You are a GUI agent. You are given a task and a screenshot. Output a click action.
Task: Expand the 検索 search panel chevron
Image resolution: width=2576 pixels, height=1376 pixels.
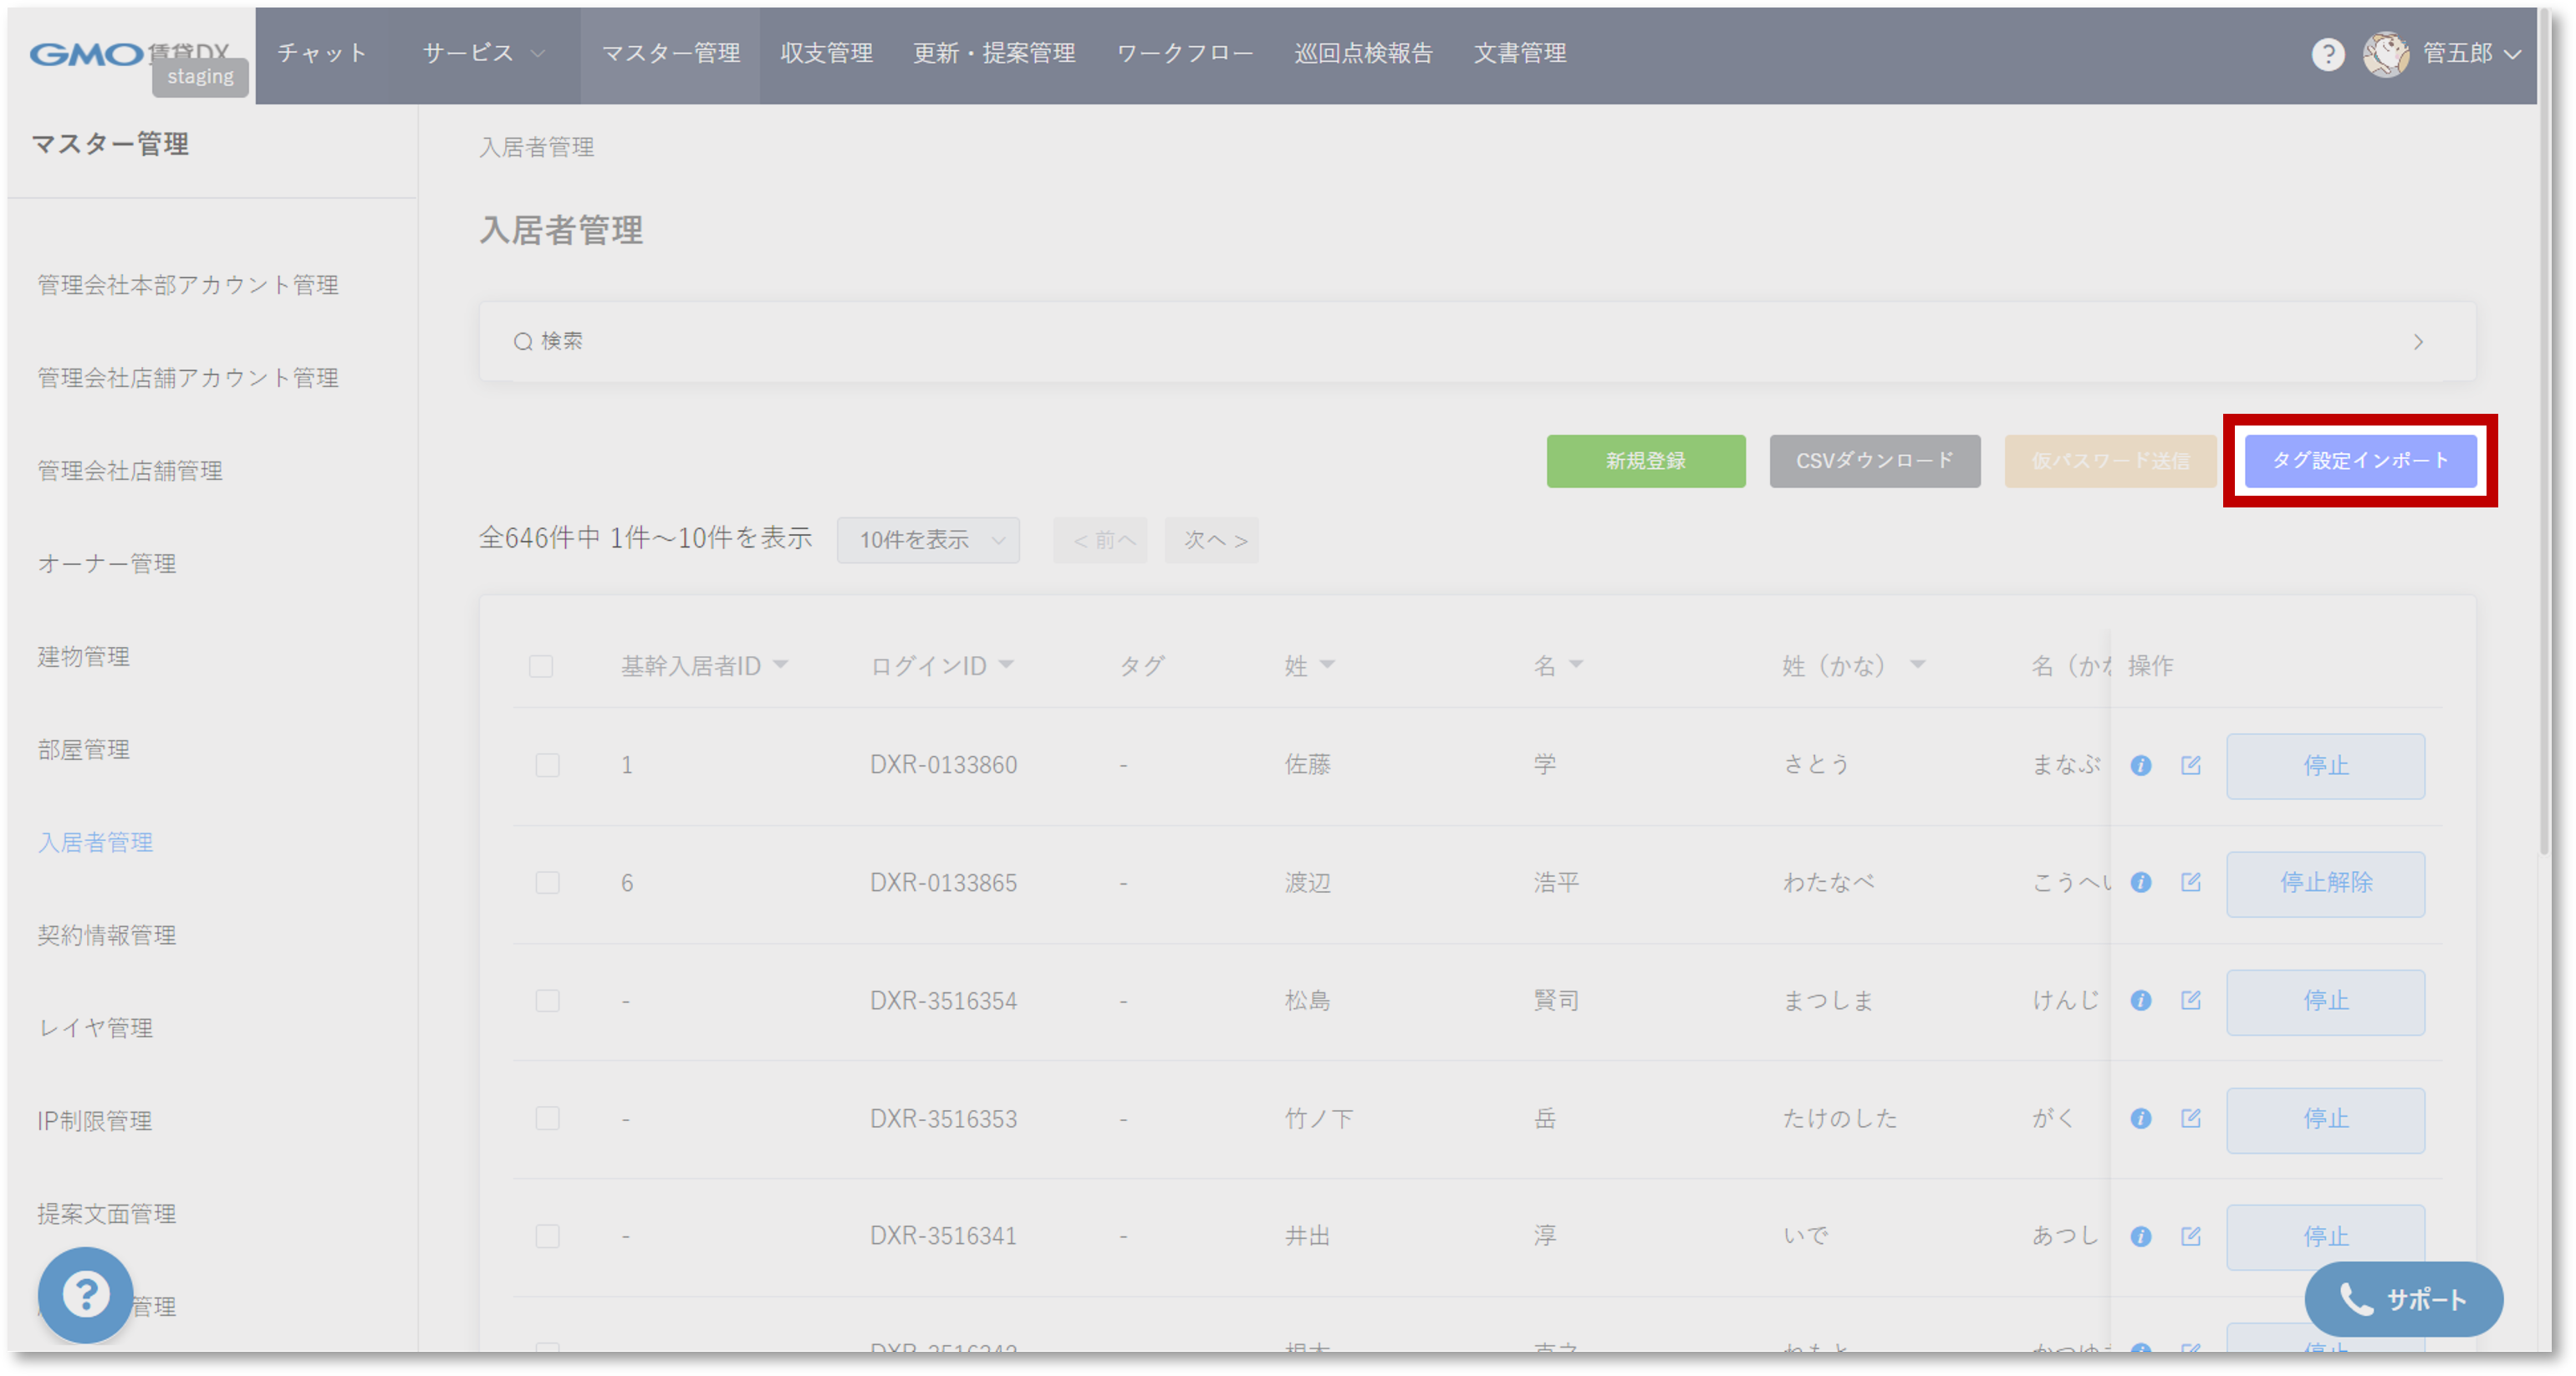2417,342
